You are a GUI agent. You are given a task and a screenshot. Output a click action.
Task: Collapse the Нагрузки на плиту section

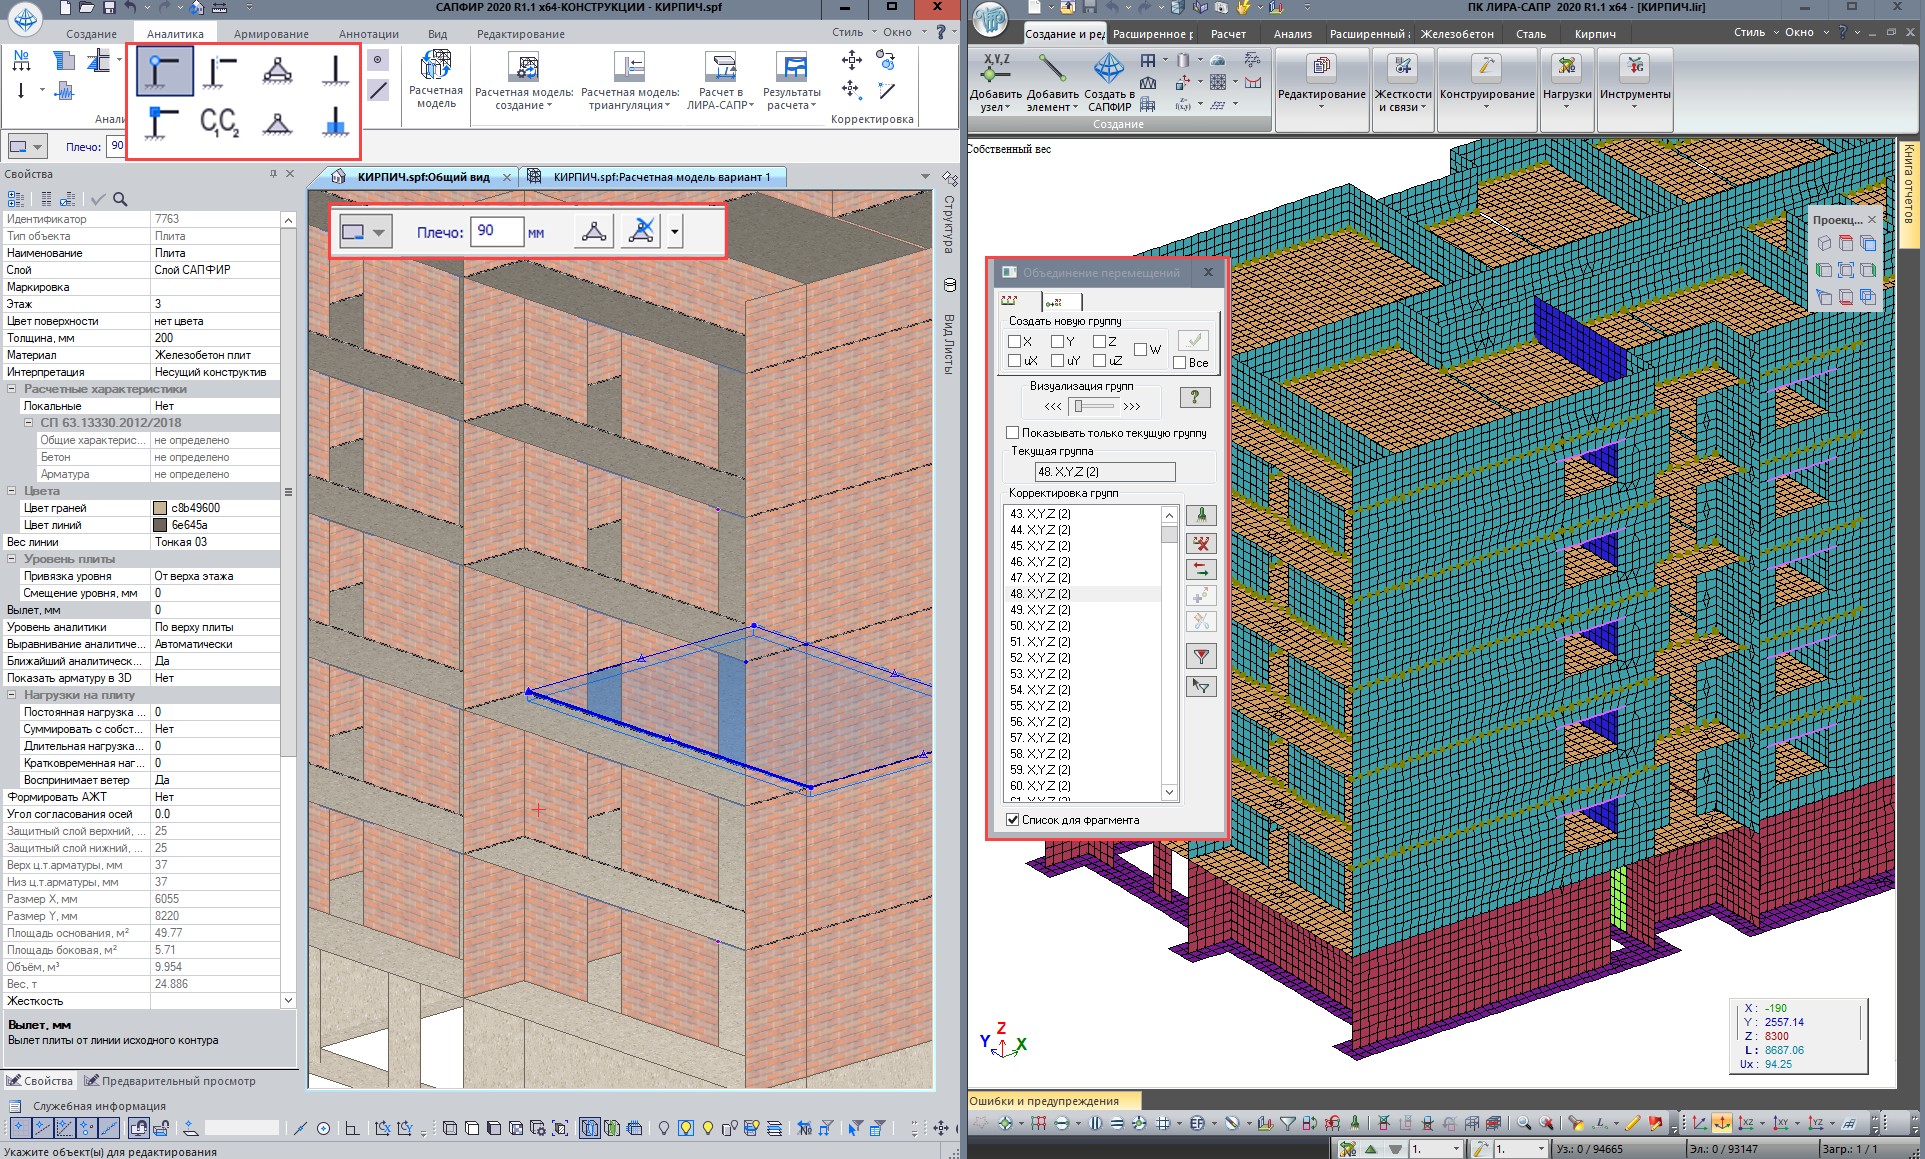12,695
